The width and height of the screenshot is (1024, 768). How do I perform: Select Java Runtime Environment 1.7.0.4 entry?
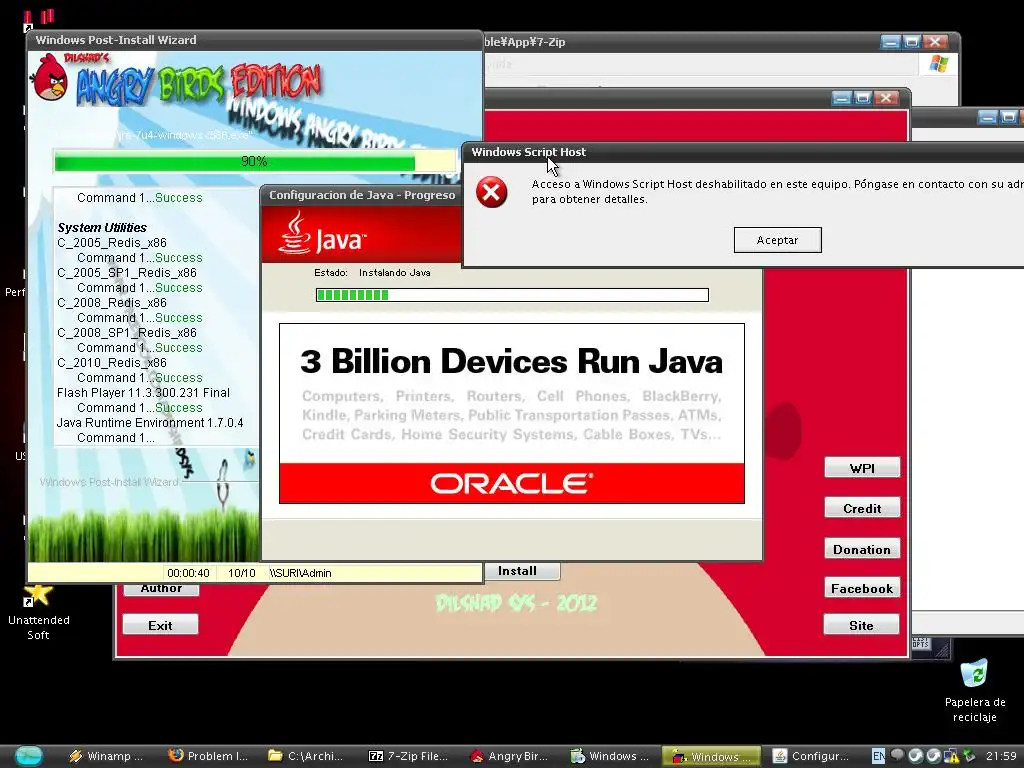(x=150, y=423)
